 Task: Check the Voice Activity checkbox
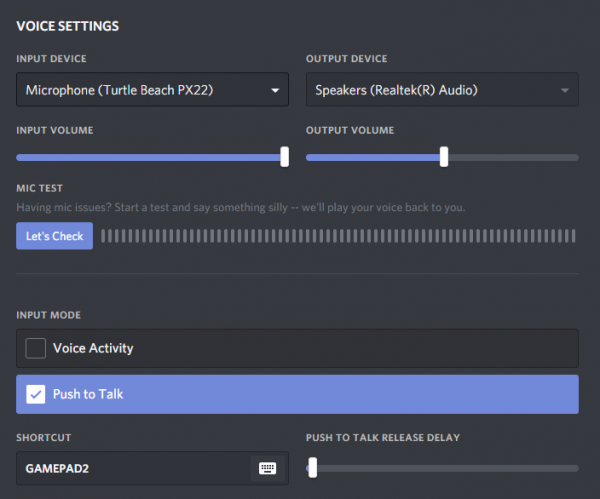(36, 348)
